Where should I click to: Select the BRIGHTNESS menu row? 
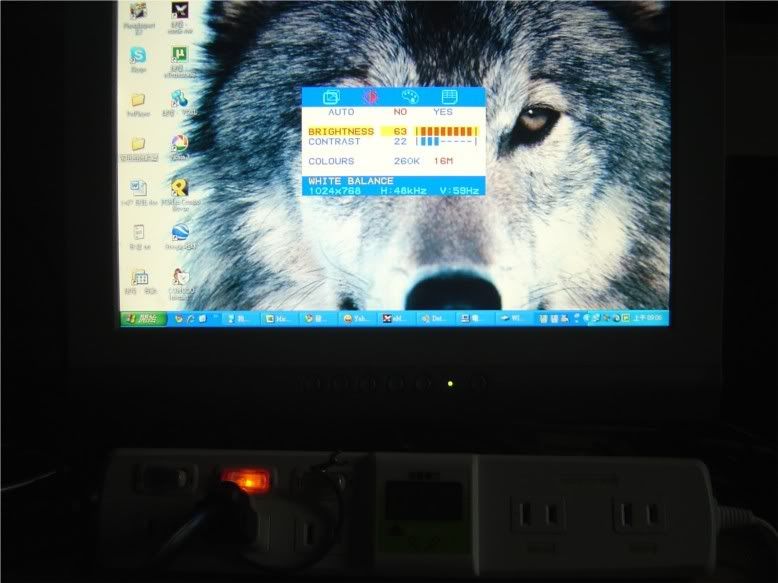(x=341, y=131)
